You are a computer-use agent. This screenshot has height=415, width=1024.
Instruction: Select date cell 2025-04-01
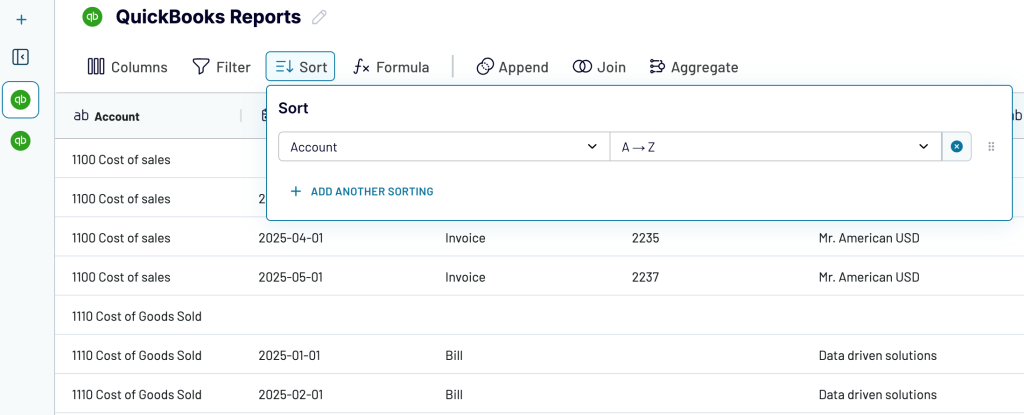point(291,238)
